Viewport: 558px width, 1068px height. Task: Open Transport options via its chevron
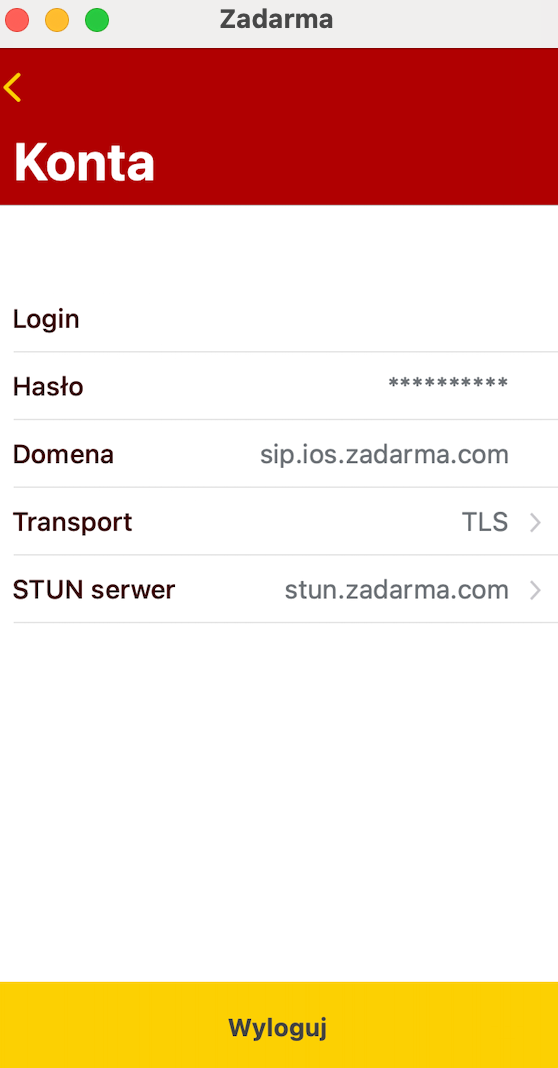(536, 522)
